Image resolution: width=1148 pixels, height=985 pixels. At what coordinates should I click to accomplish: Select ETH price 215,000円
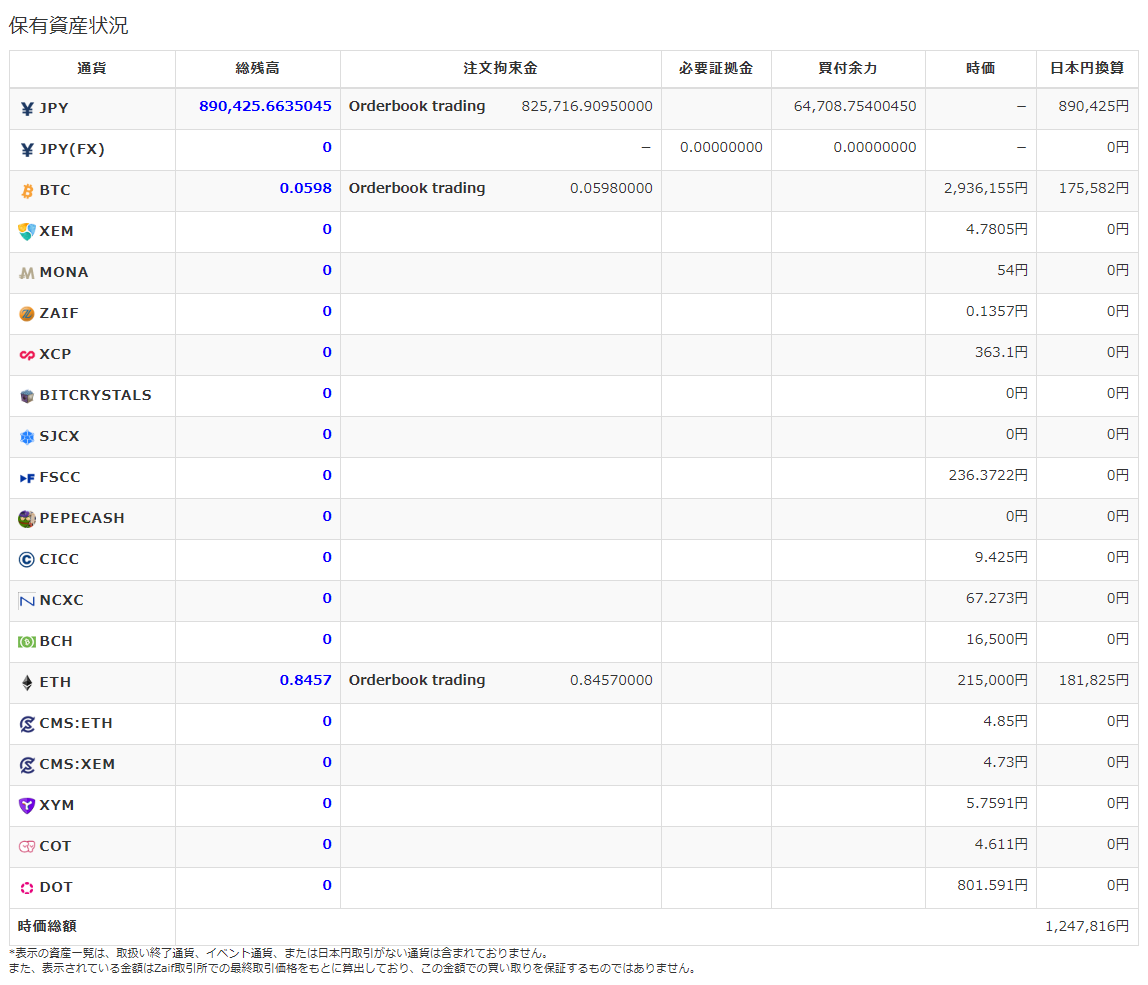point(992,680)
